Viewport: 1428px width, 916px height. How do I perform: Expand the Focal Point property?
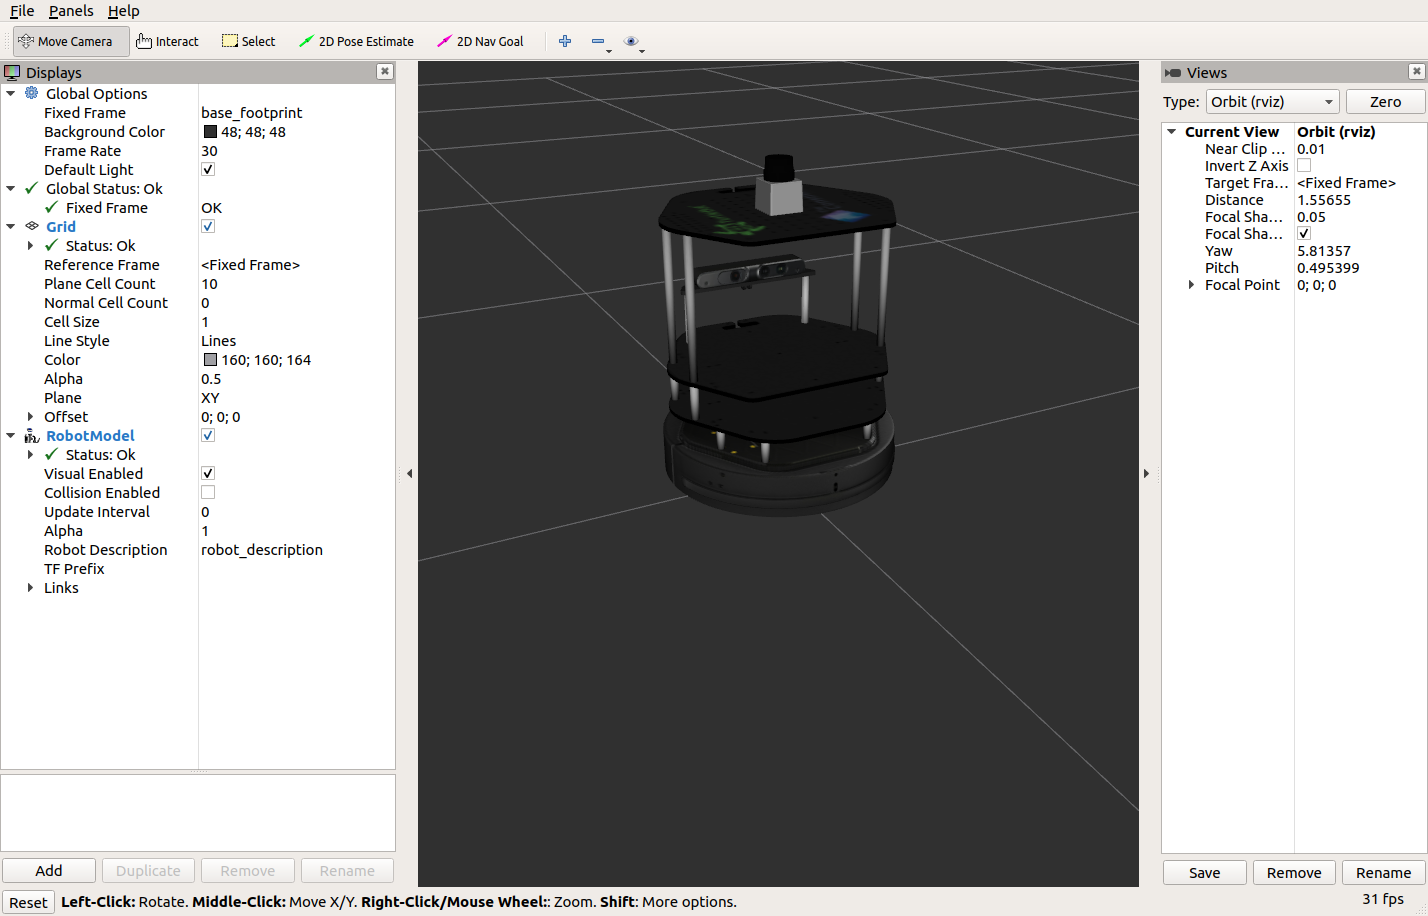pos(1191,285)
